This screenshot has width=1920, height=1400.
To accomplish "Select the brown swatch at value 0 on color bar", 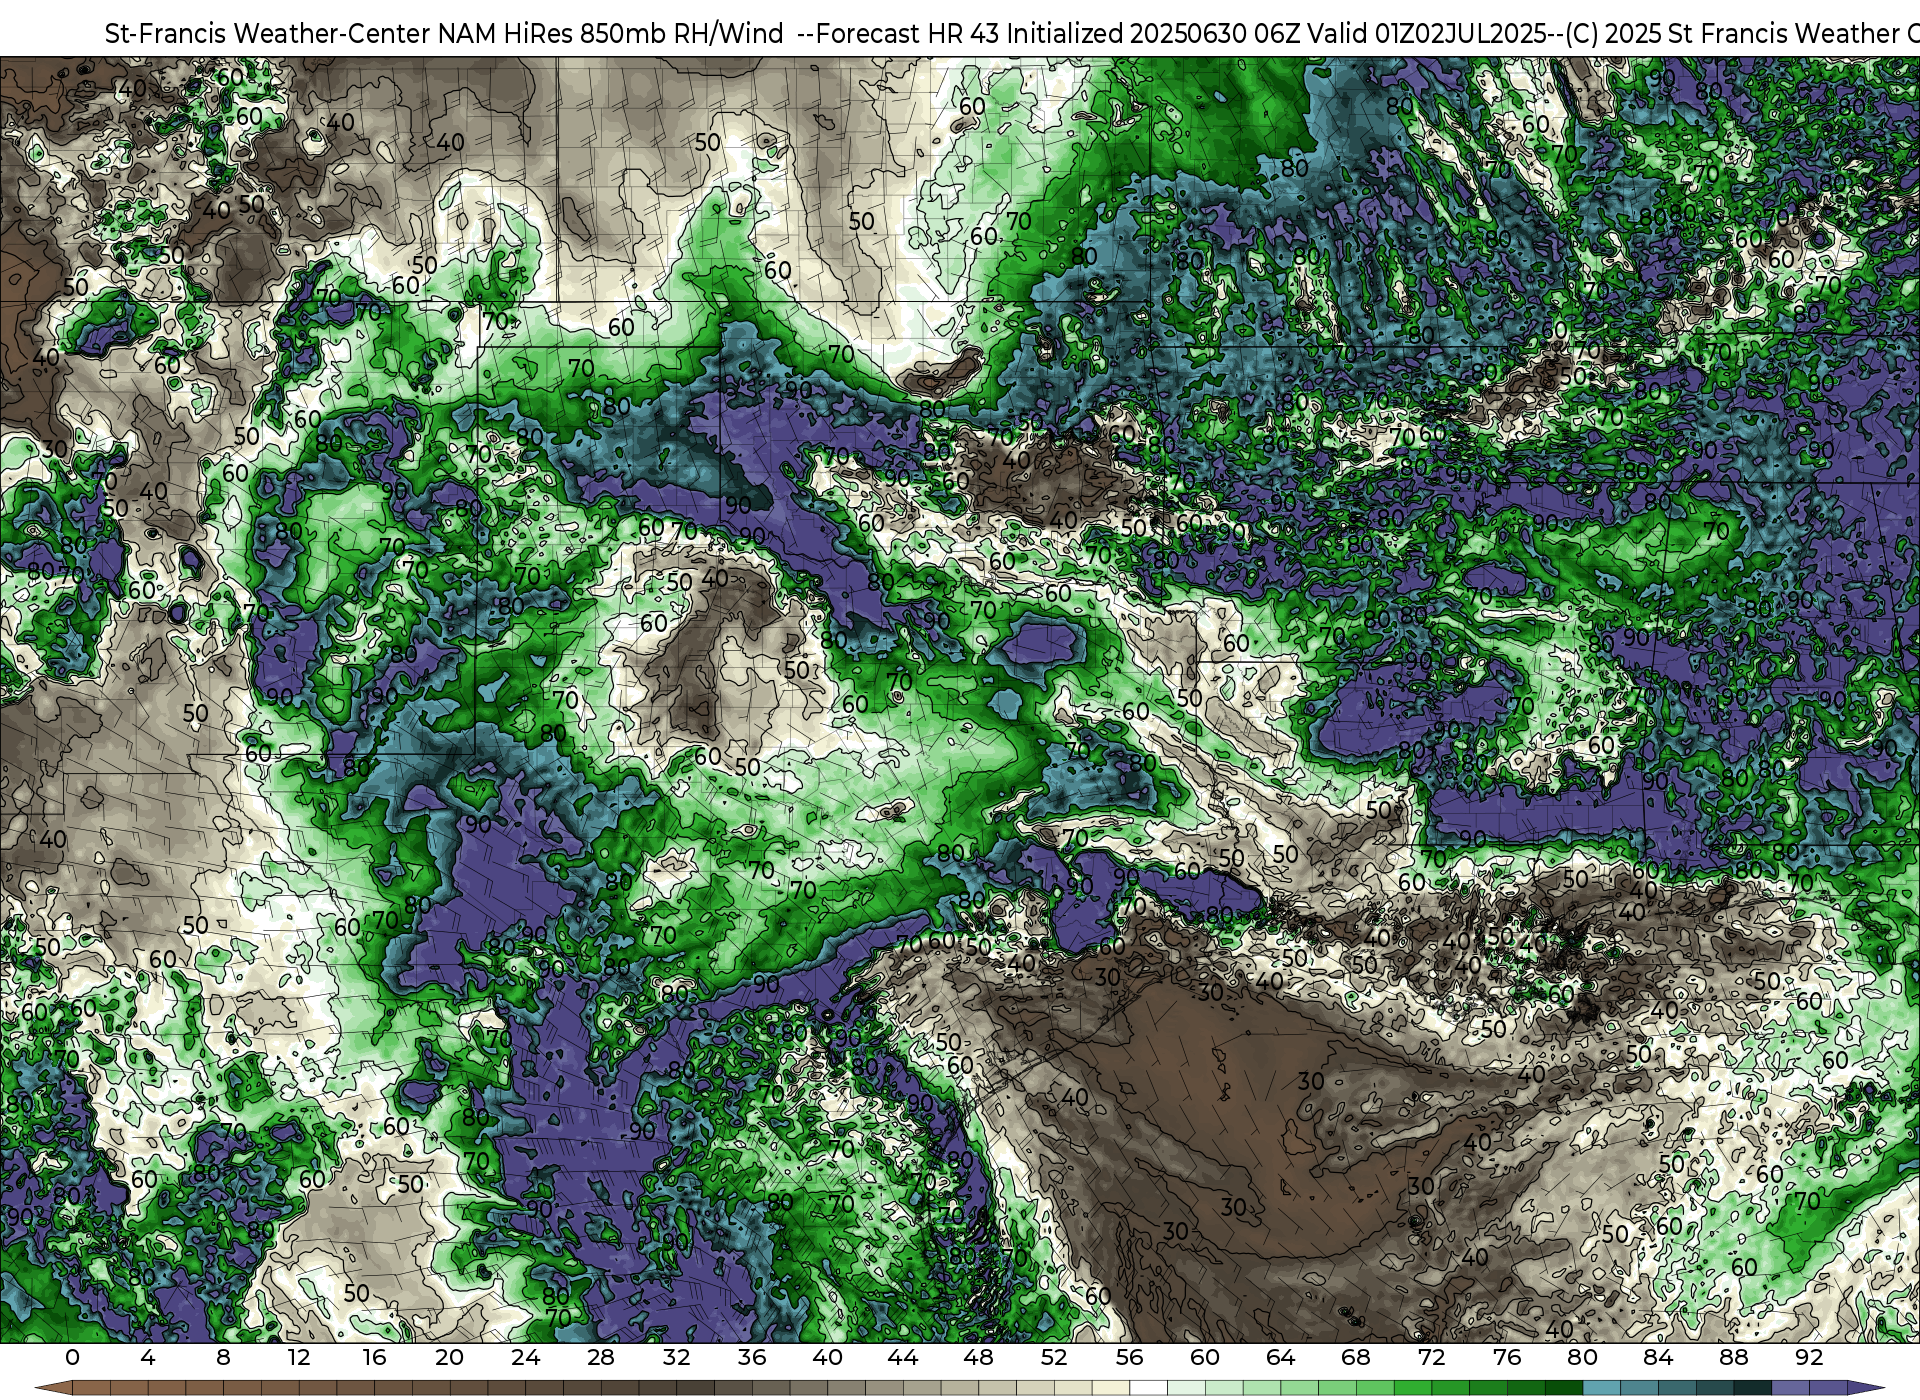I will click(x=91, y=1388).
